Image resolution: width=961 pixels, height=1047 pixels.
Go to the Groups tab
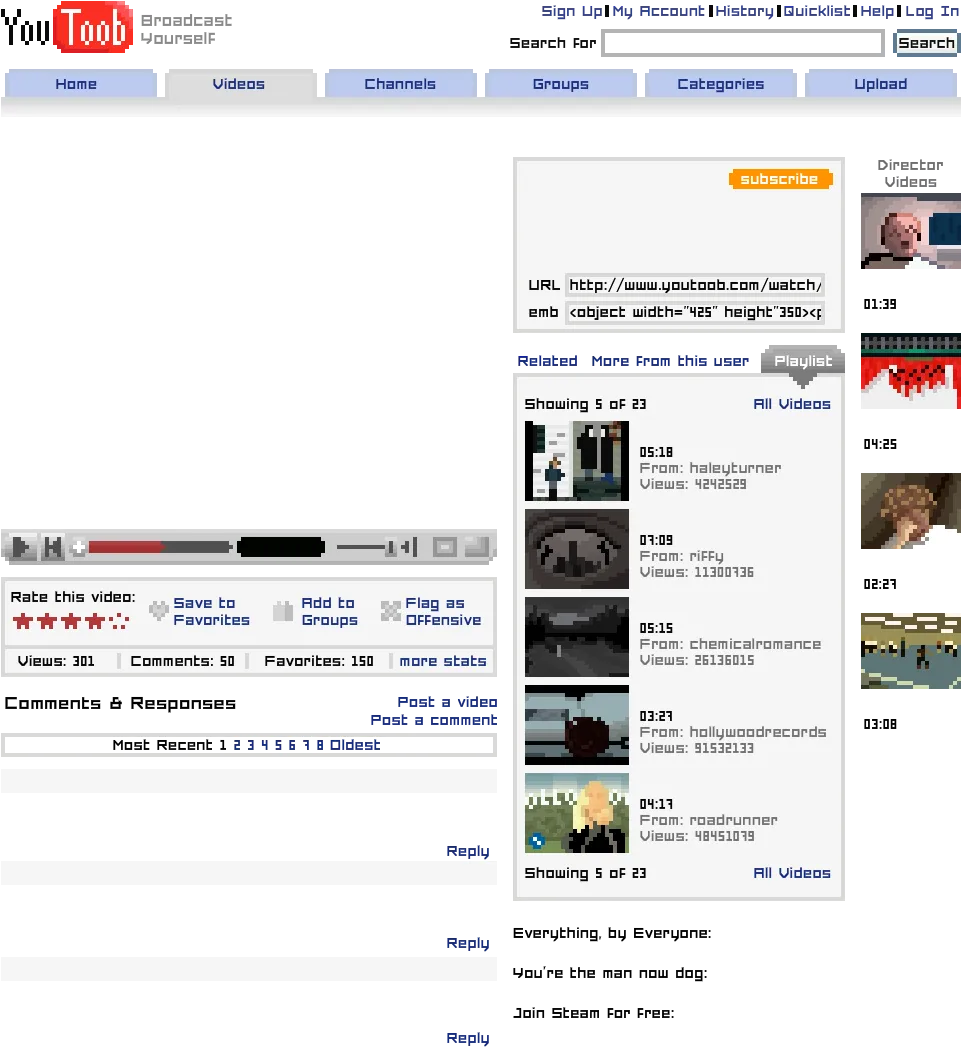[x=561, y=84]
